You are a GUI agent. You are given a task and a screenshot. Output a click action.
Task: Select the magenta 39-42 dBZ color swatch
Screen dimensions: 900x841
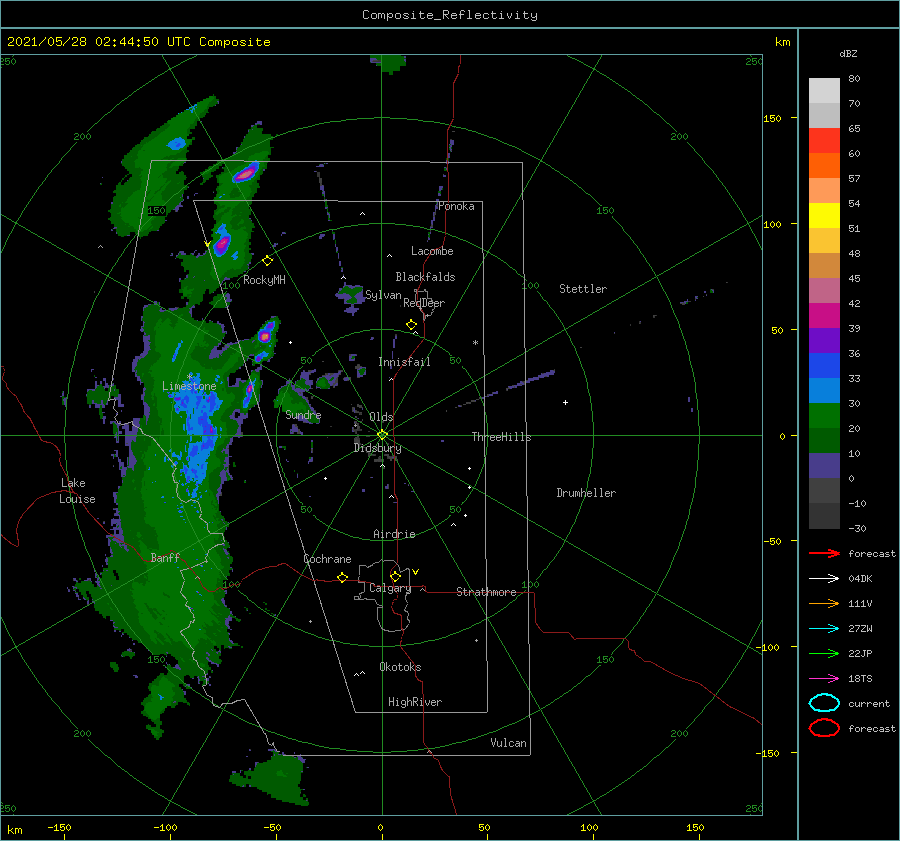click(824, 316)
